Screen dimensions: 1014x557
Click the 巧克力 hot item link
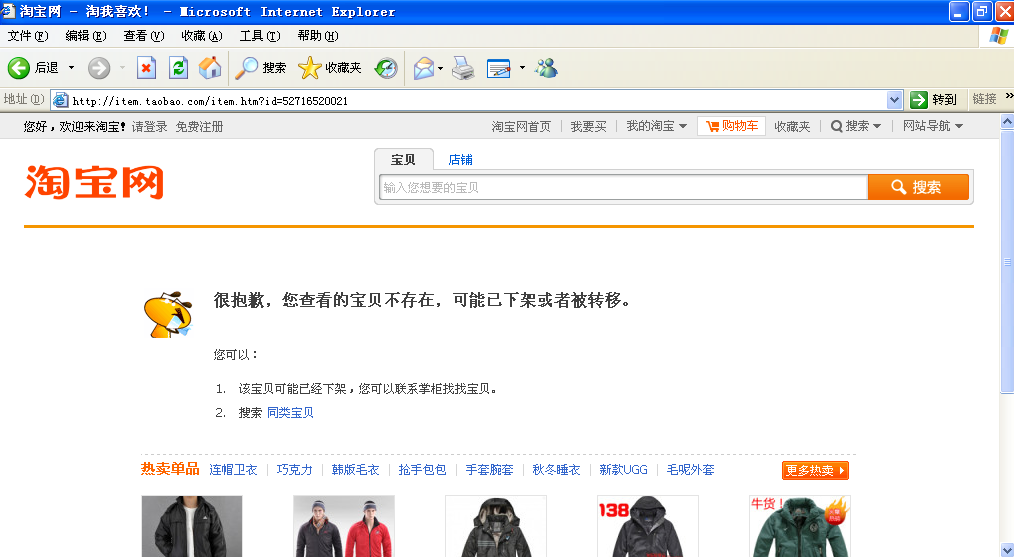[x=295, y=470]
